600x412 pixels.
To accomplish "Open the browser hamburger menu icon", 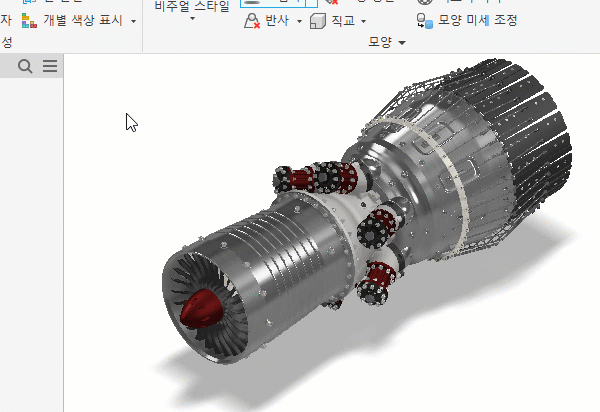I will [x=50, y=66].
